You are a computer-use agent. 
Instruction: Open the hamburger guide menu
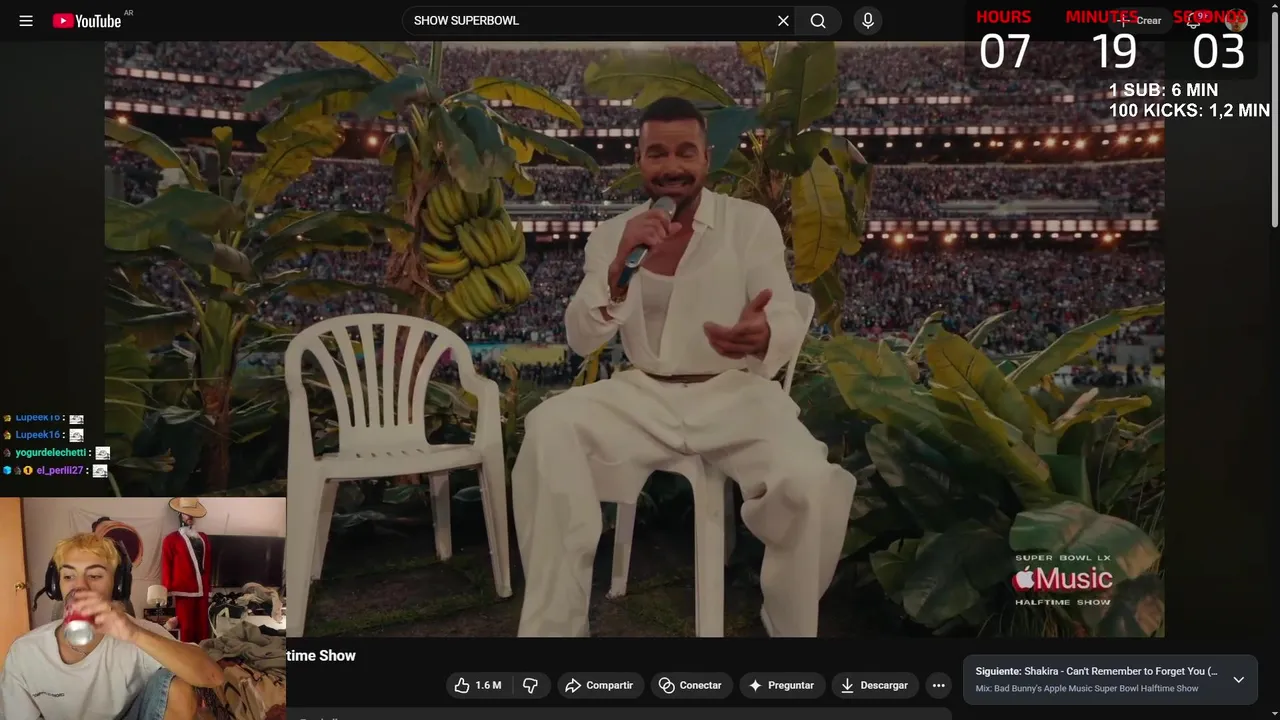pos(26,21)
